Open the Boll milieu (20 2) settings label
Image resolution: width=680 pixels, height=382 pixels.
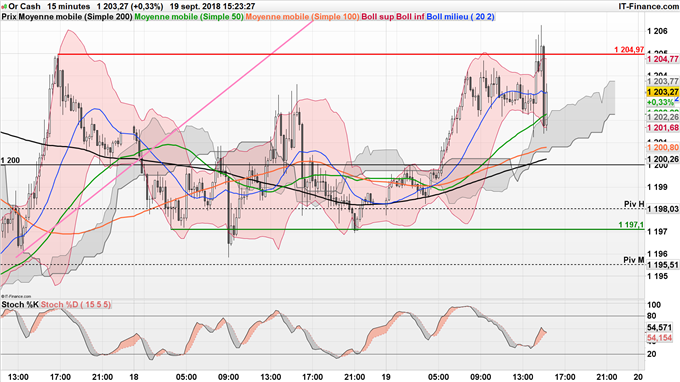pyautogui.click(x=461, y=17)
